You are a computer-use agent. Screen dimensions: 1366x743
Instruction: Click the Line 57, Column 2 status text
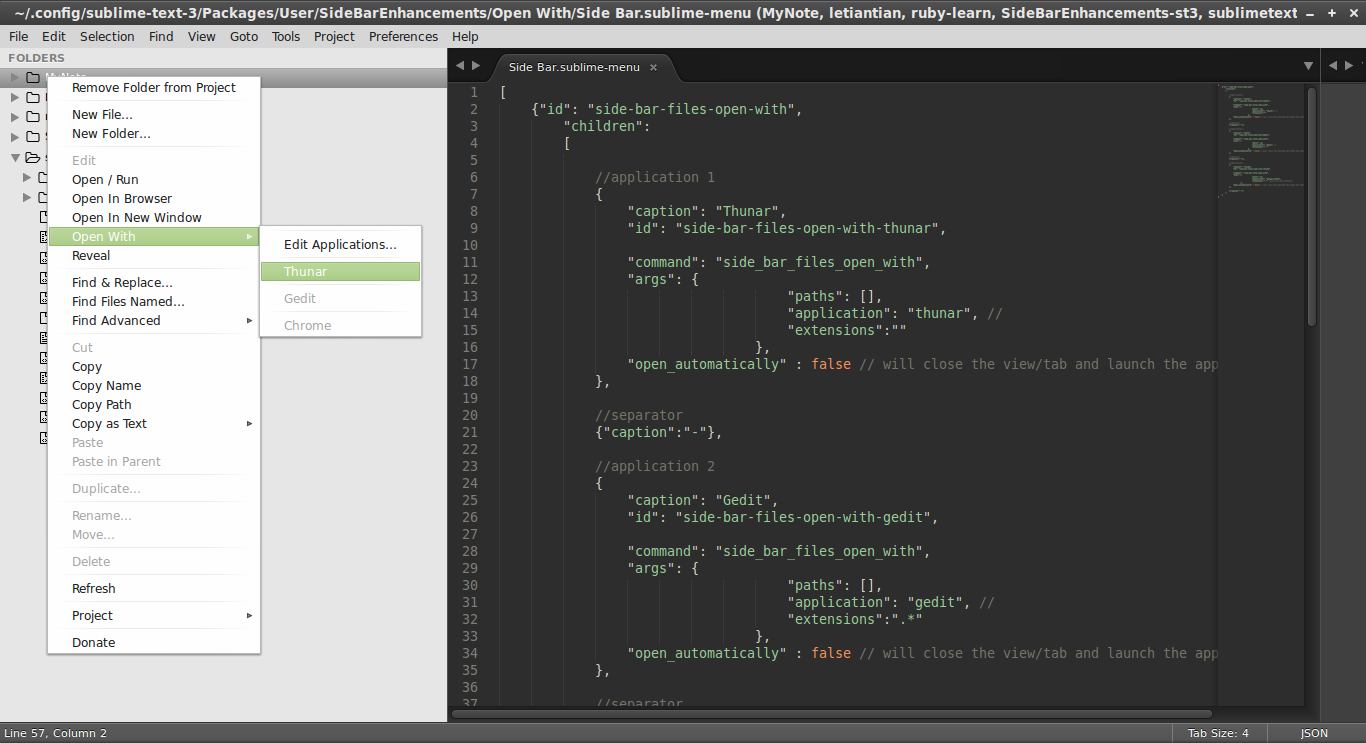tap(55, 733)
